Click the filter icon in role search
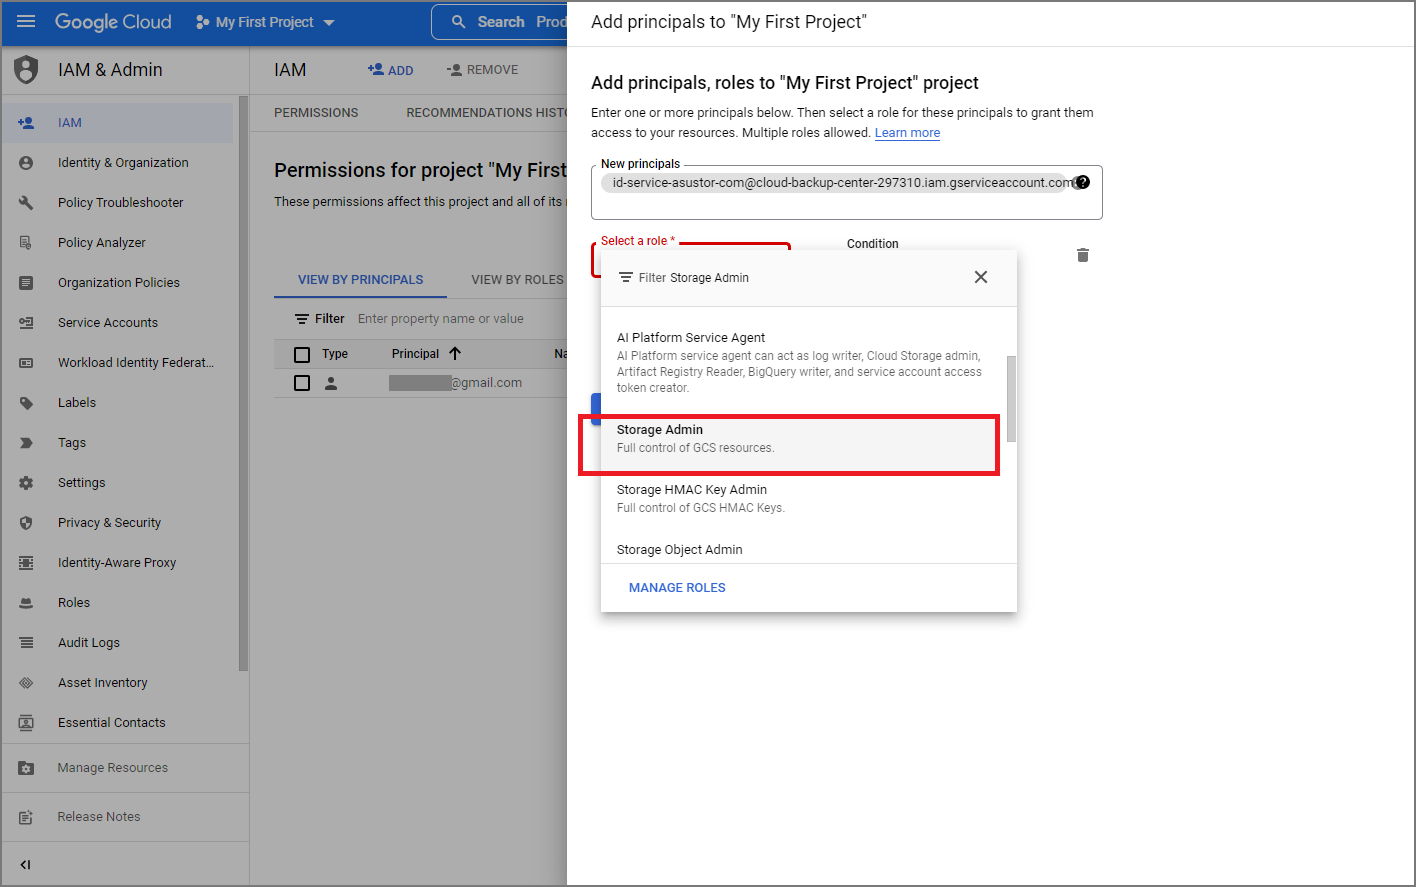Screen dimensions: 1416x887 point(625,278)
